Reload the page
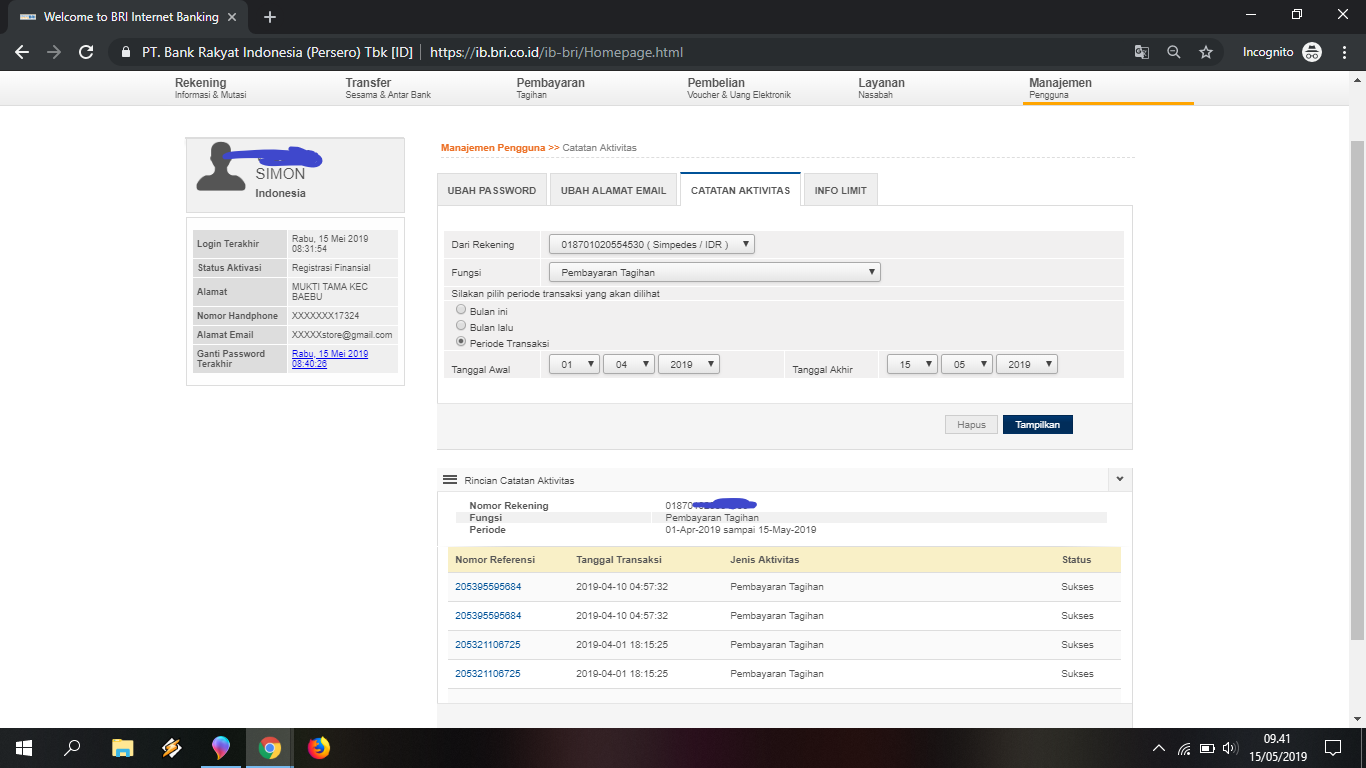The height and width of the screenshot is (768, 1366). click(86, 52)
